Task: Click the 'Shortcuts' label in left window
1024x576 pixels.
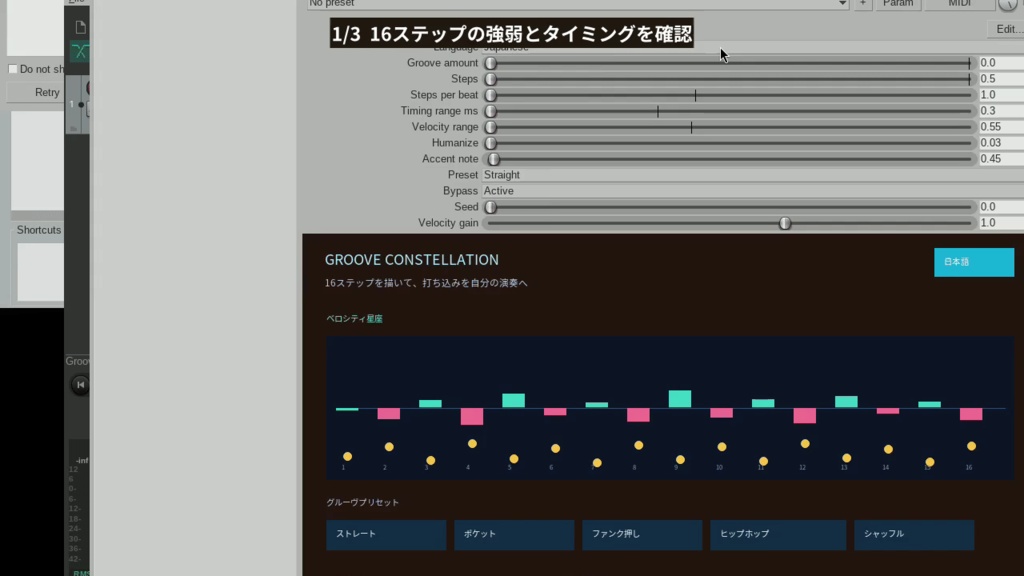Action: click(39, 230)
